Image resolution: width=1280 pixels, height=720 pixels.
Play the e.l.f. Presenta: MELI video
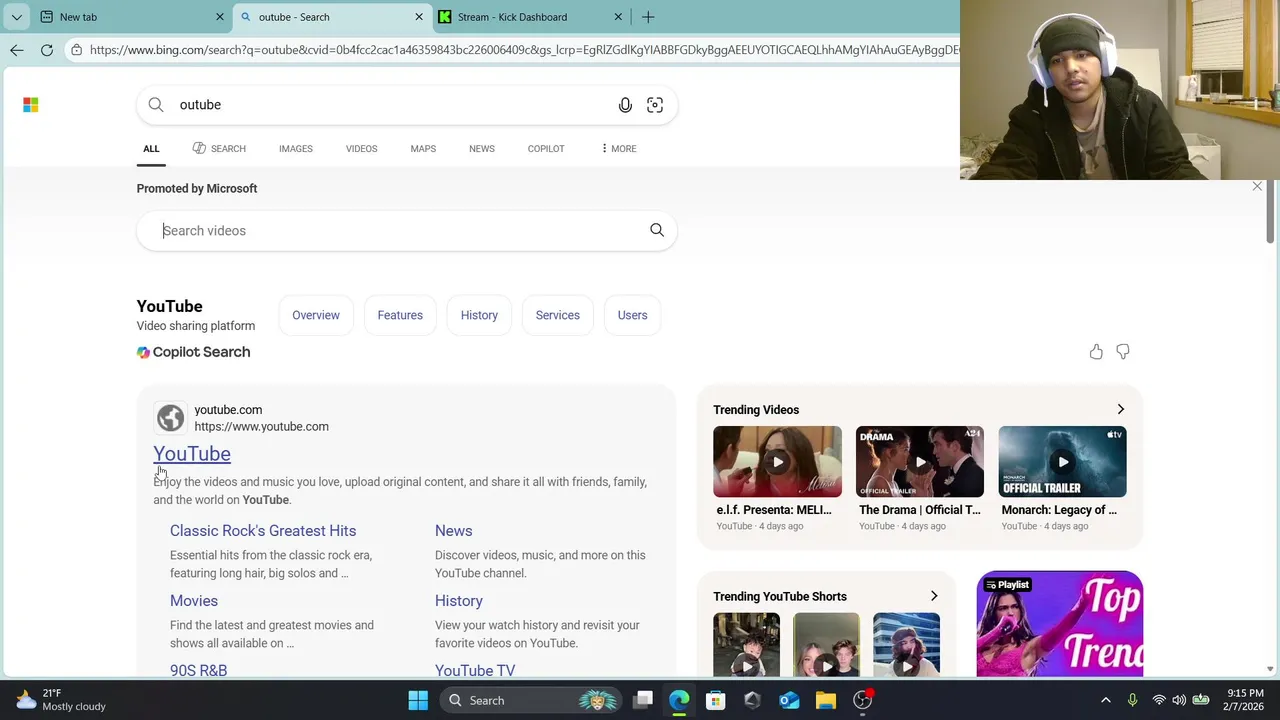tap(777, 462)
